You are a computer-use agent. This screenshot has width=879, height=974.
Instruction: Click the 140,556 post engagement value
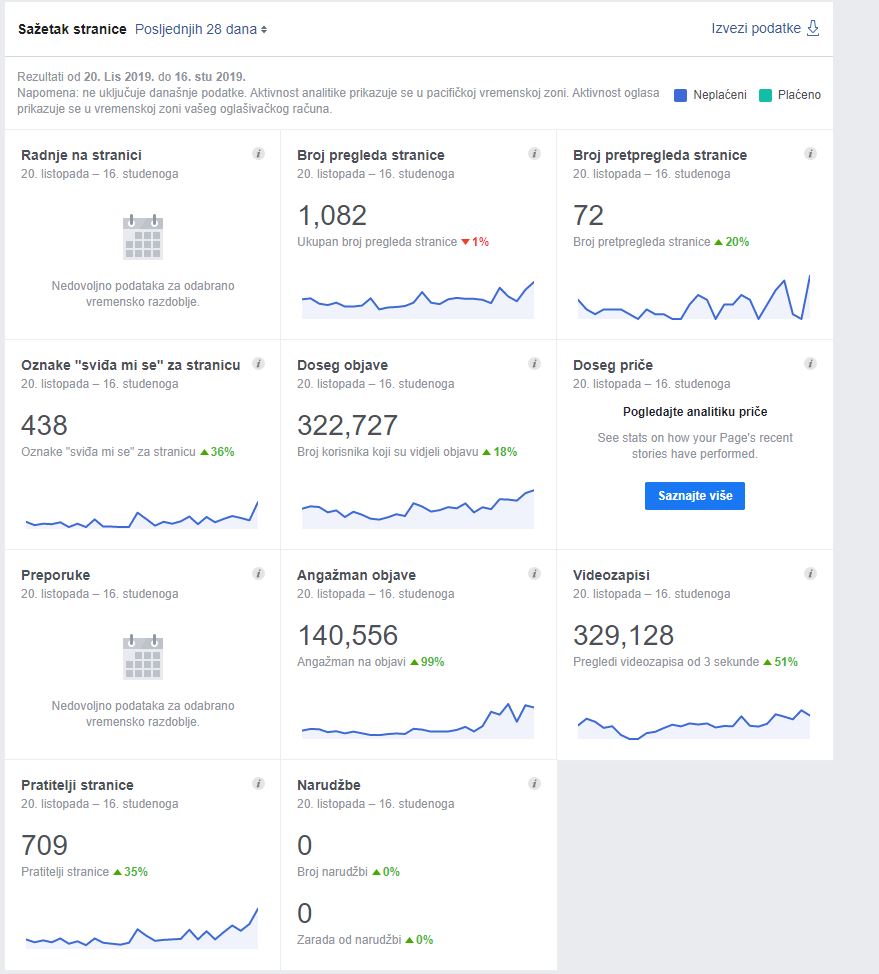[x=348, y=635]
